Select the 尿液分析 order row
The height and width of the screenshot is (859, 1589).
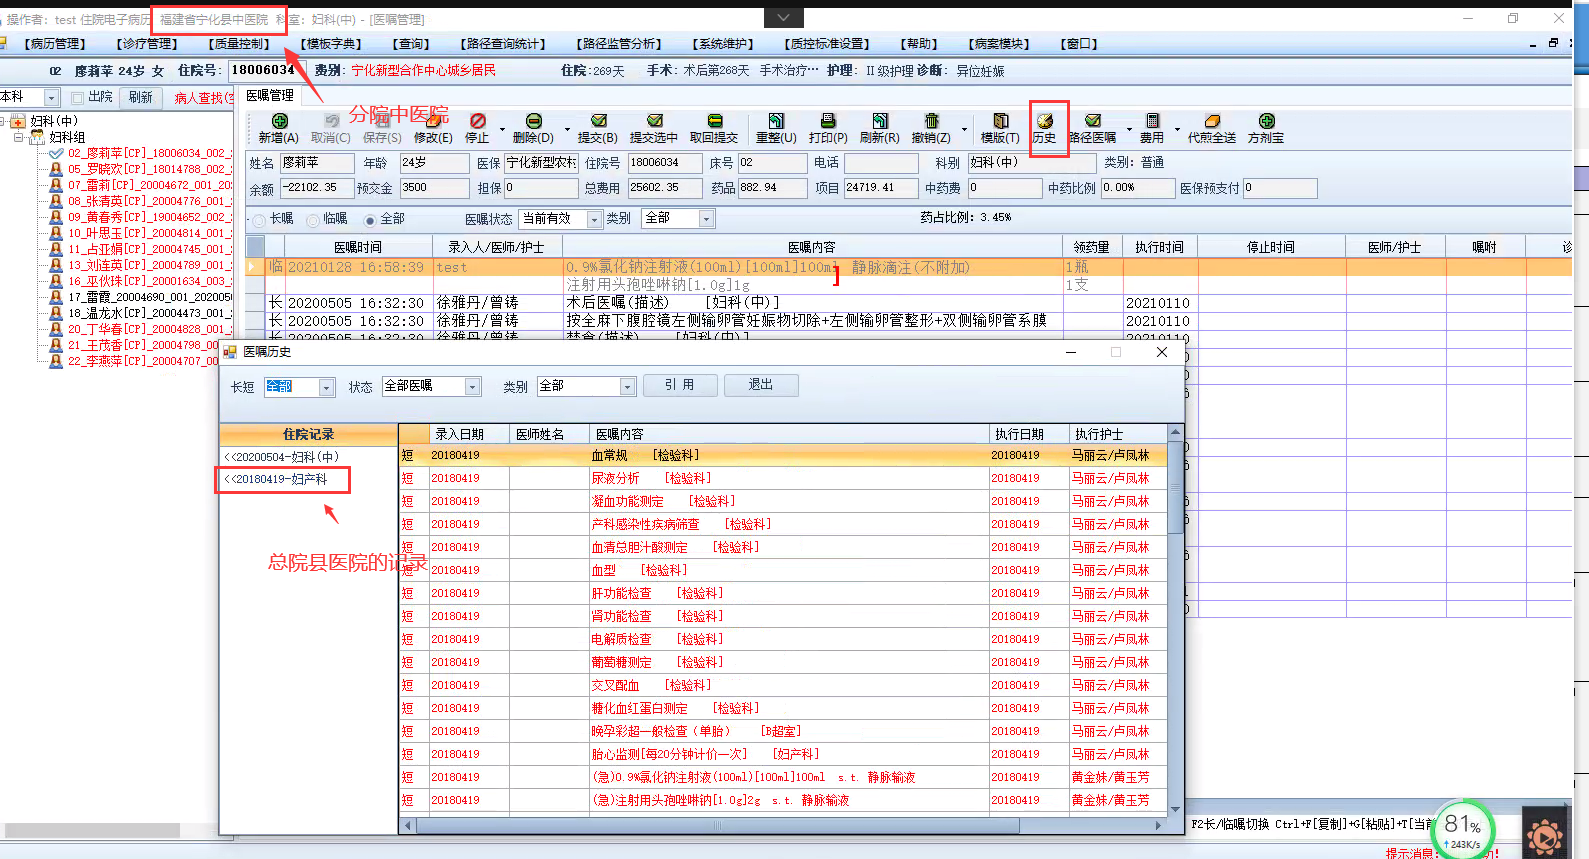pos(783,479)
